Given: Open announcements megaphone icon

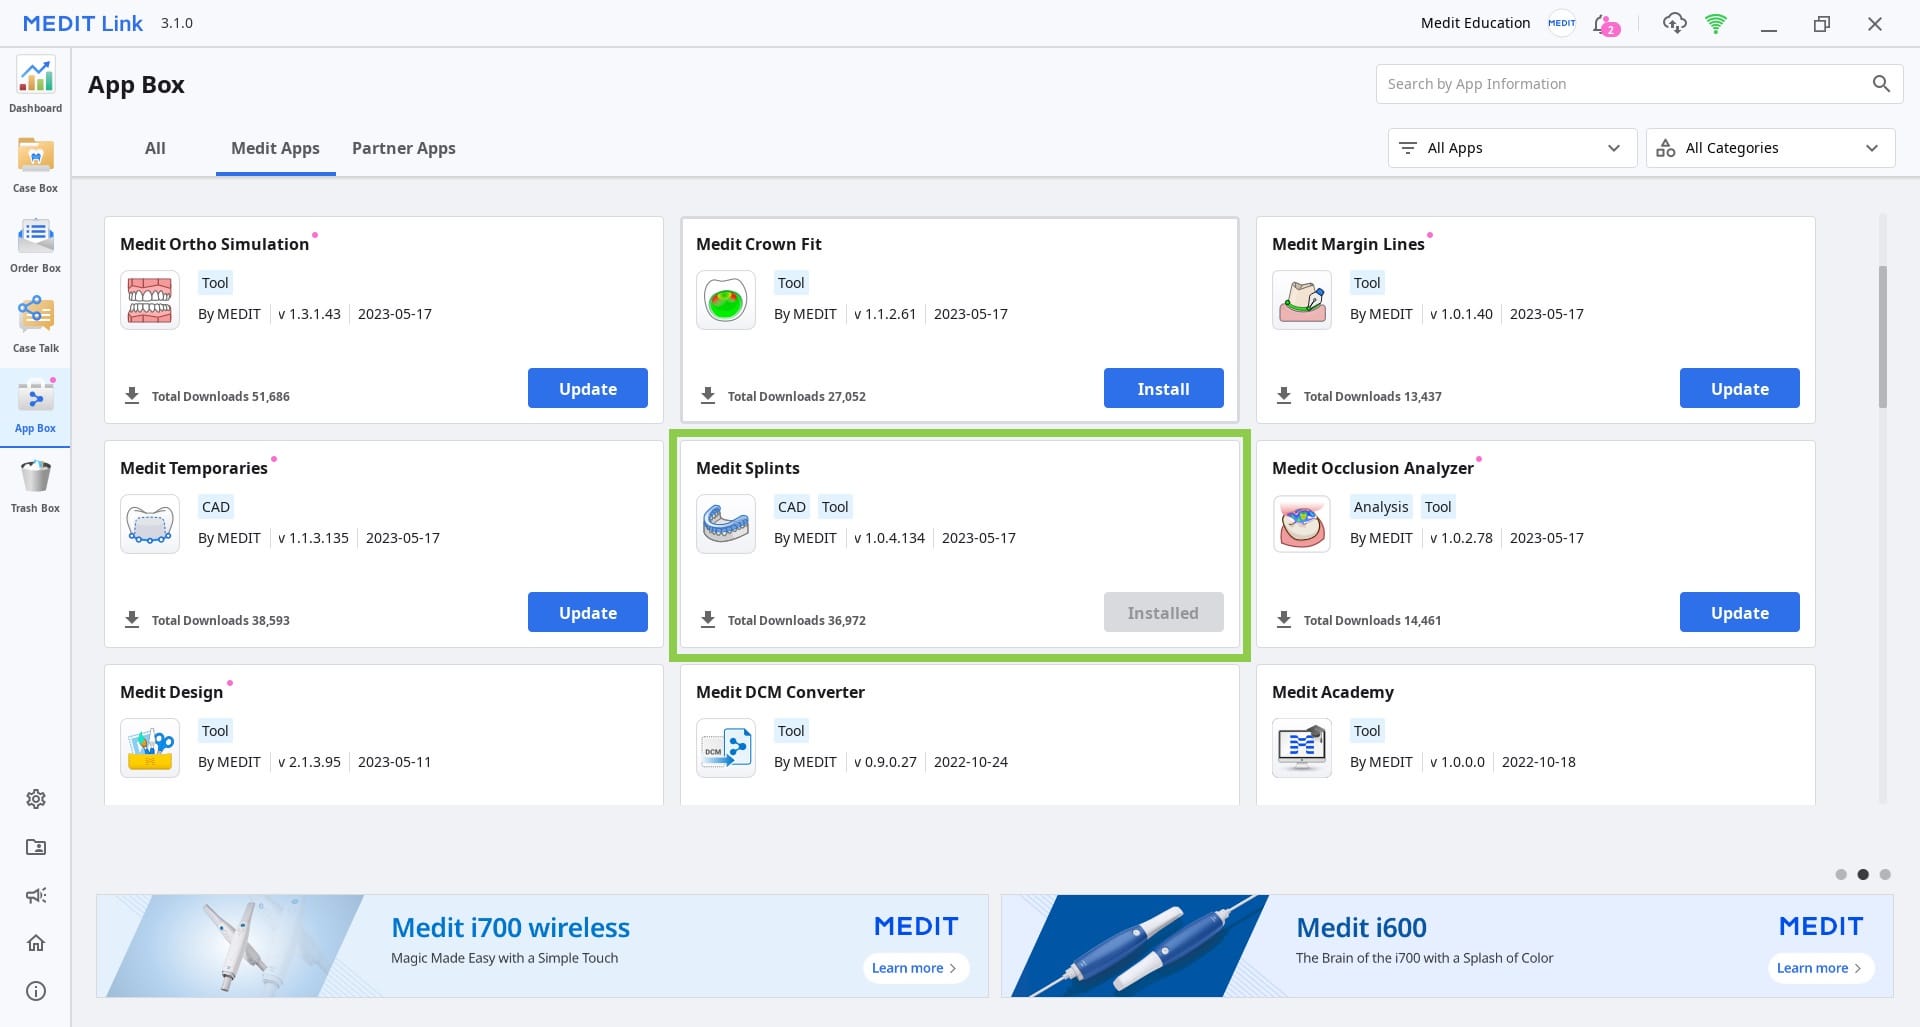Looking at the screenshot, I should pyautogui.click(x=36, y=895).
